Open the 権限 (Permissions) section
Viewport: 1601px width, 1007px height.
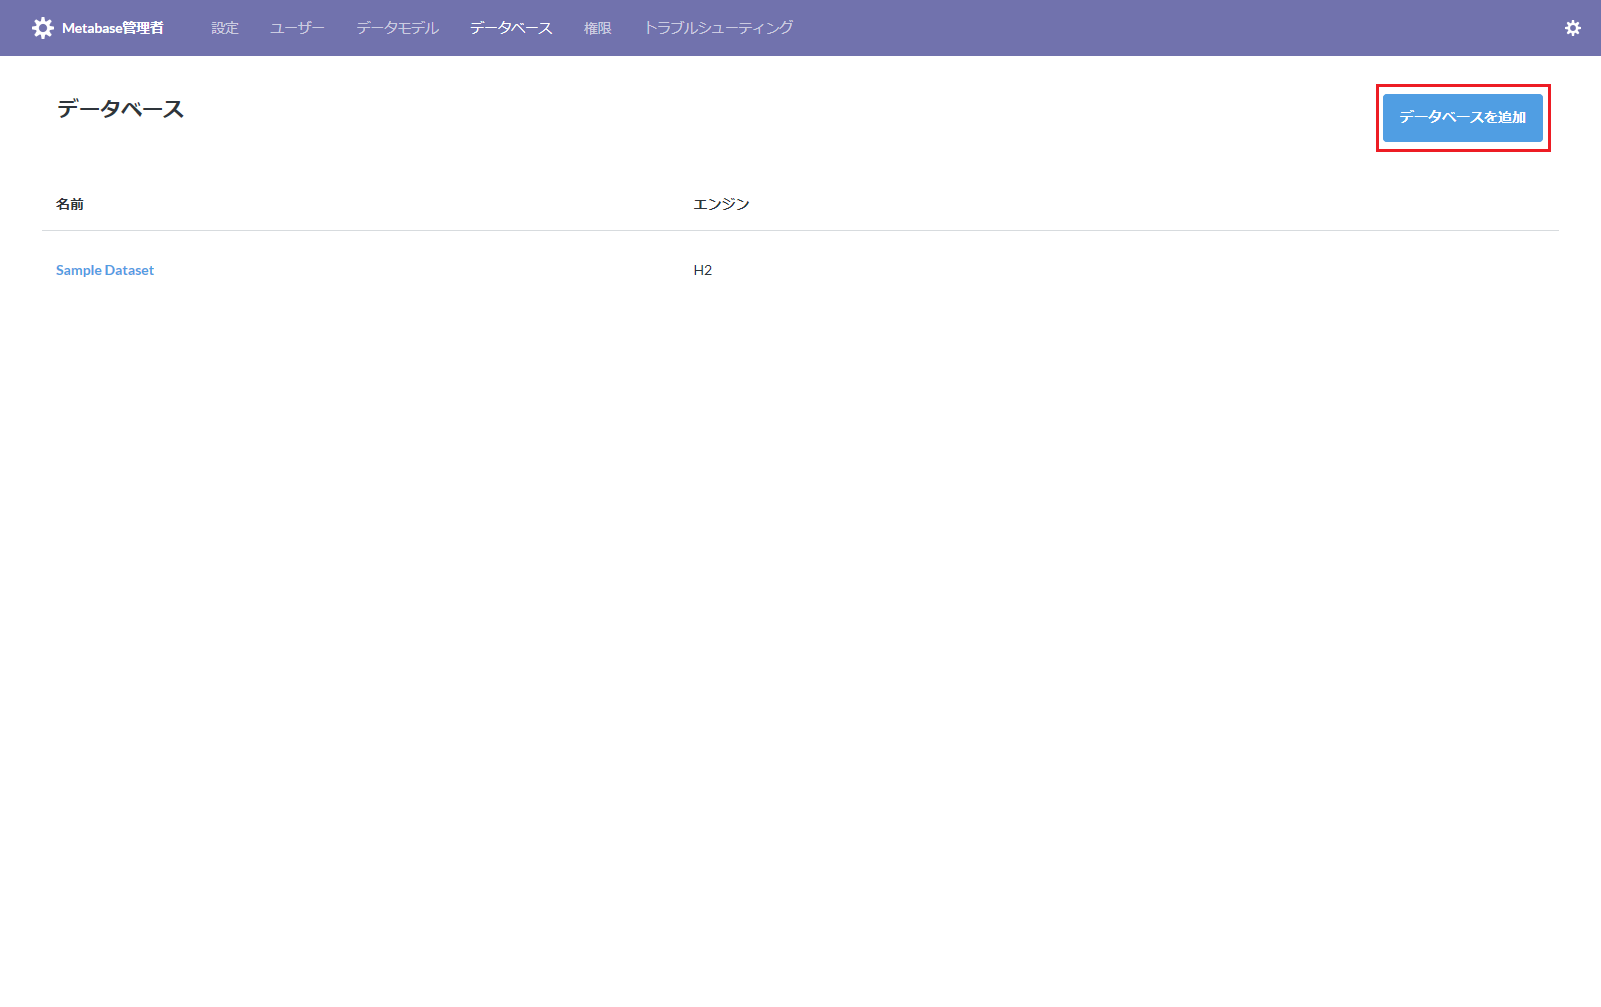click(596, 27)
